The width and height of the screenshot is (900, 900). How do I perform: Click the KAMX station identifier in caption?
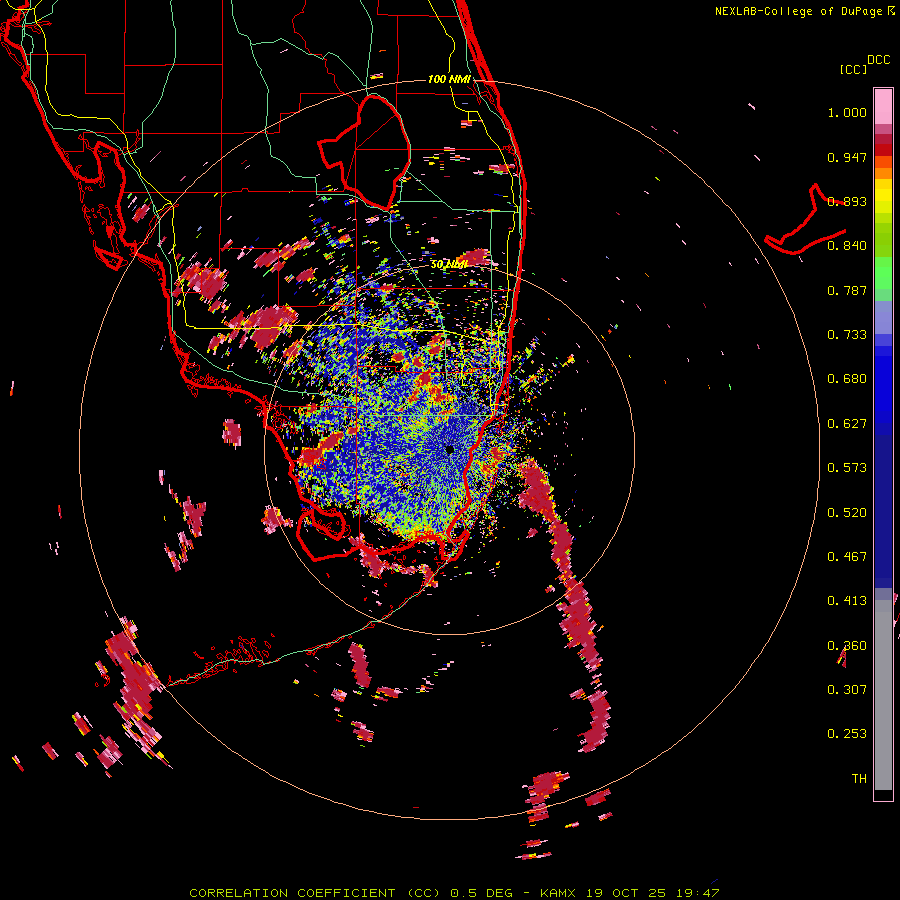559,893
